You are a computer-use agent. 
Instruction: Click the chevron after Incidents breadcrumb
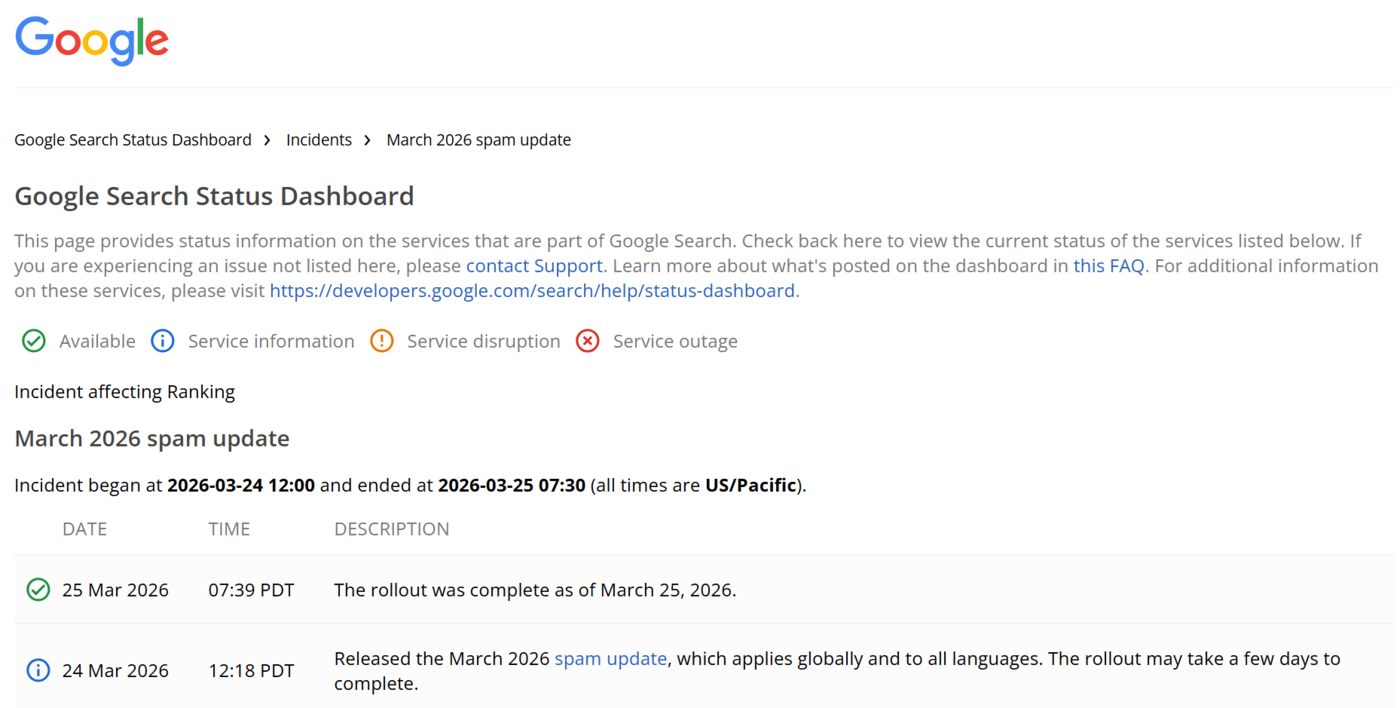point(367,140)
